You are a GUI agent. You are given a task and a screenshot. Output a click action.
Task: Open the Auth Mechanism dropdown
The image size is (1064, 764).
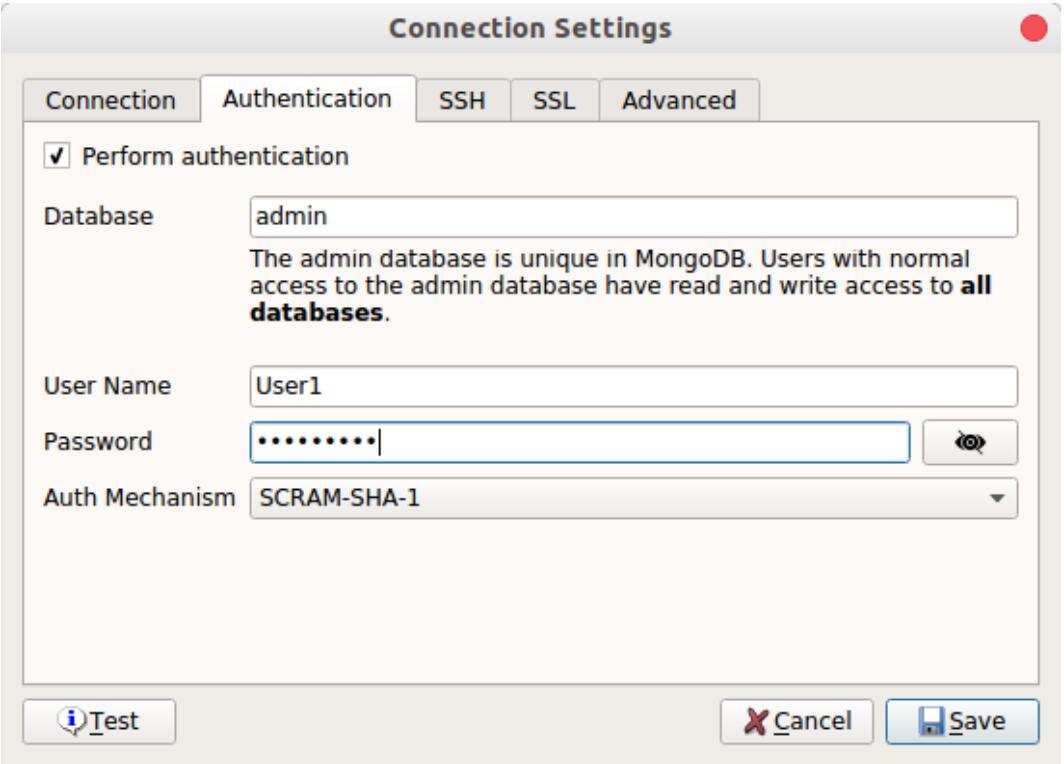(x=634, y=498)
